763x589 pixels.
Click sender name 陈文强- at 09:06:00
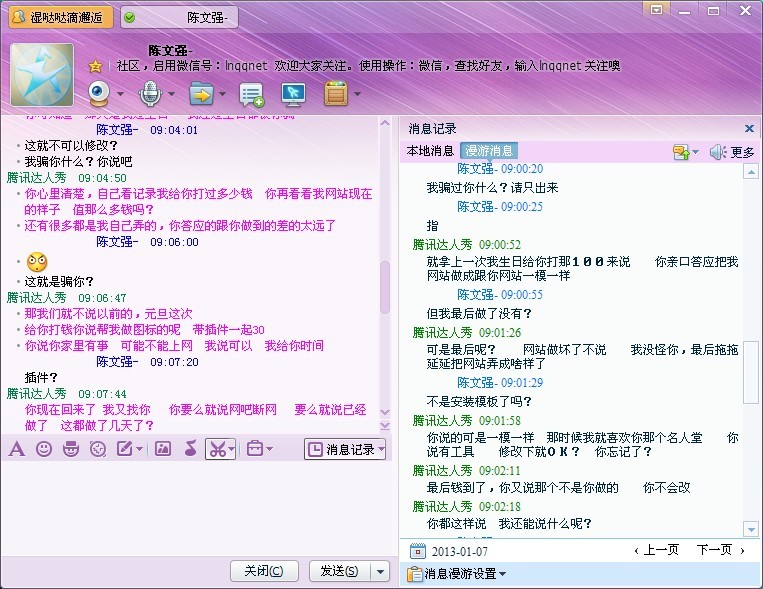pyautogui.click(x=117, y=242)
